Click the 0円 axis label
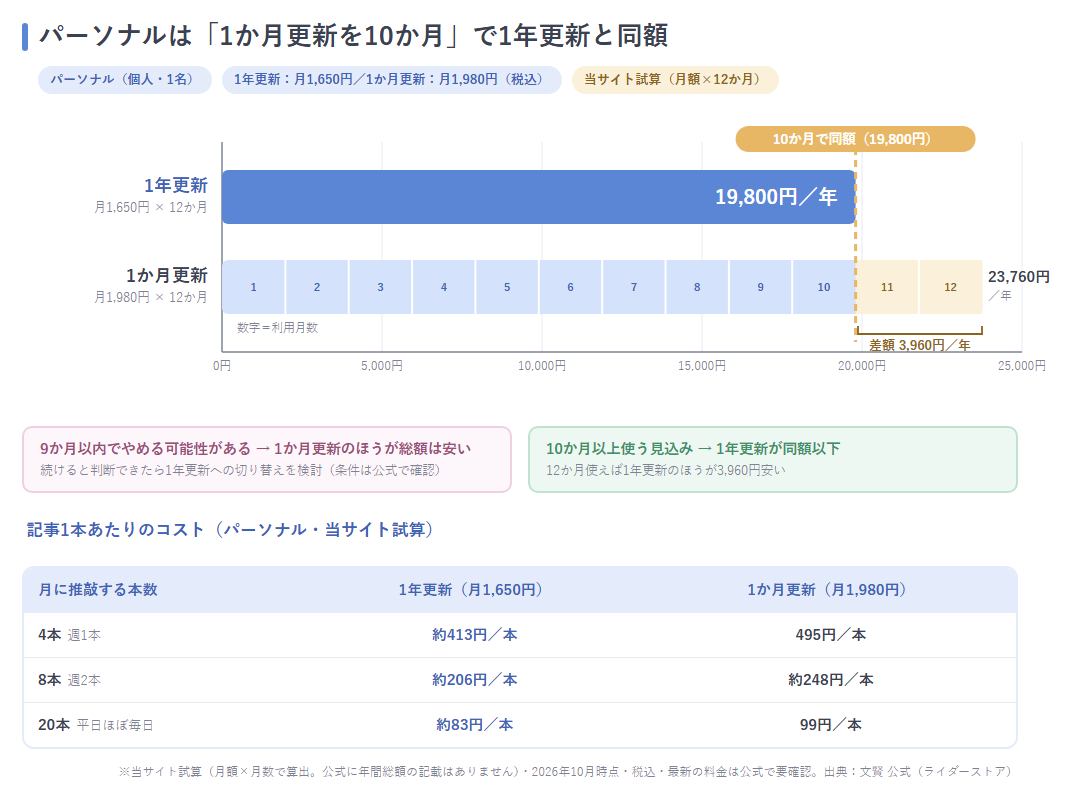Viewport: 1072px width, 799px height. tap(222, 366)
